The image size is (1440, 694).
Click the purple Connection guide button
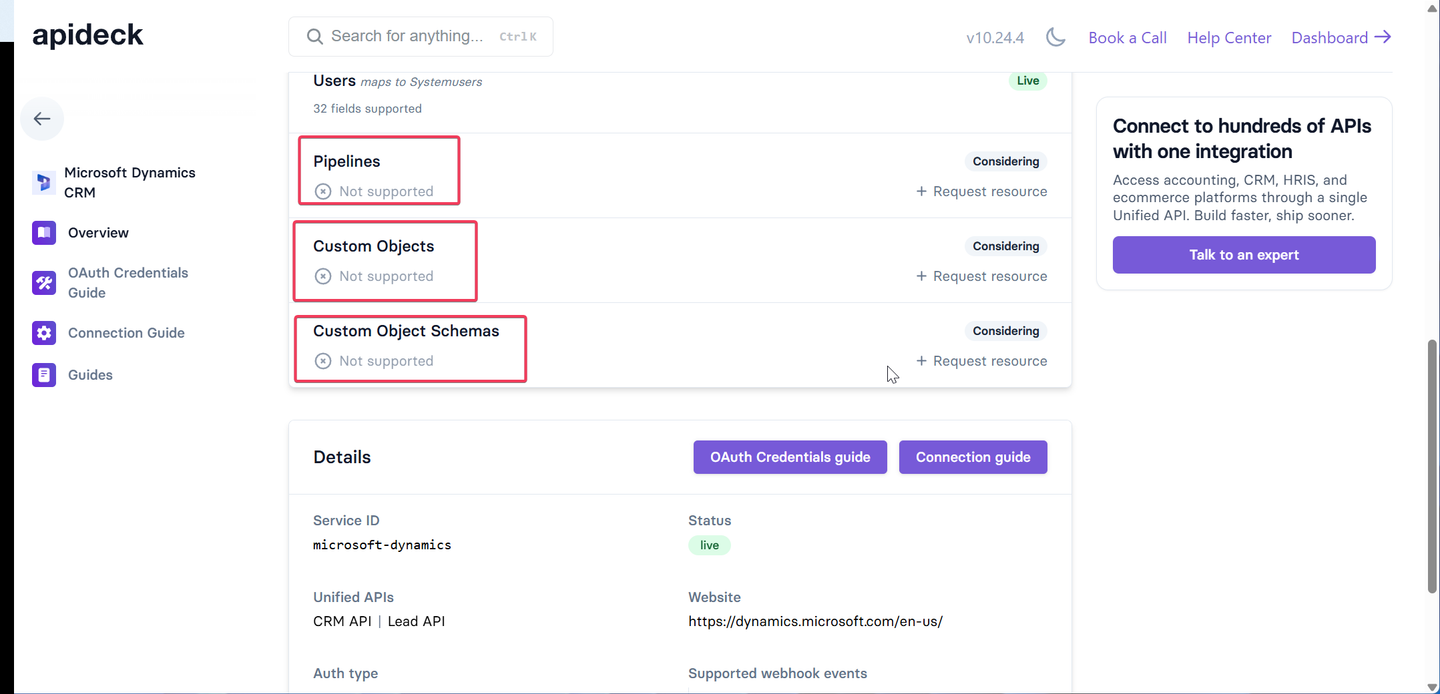[x=973, y=457]
